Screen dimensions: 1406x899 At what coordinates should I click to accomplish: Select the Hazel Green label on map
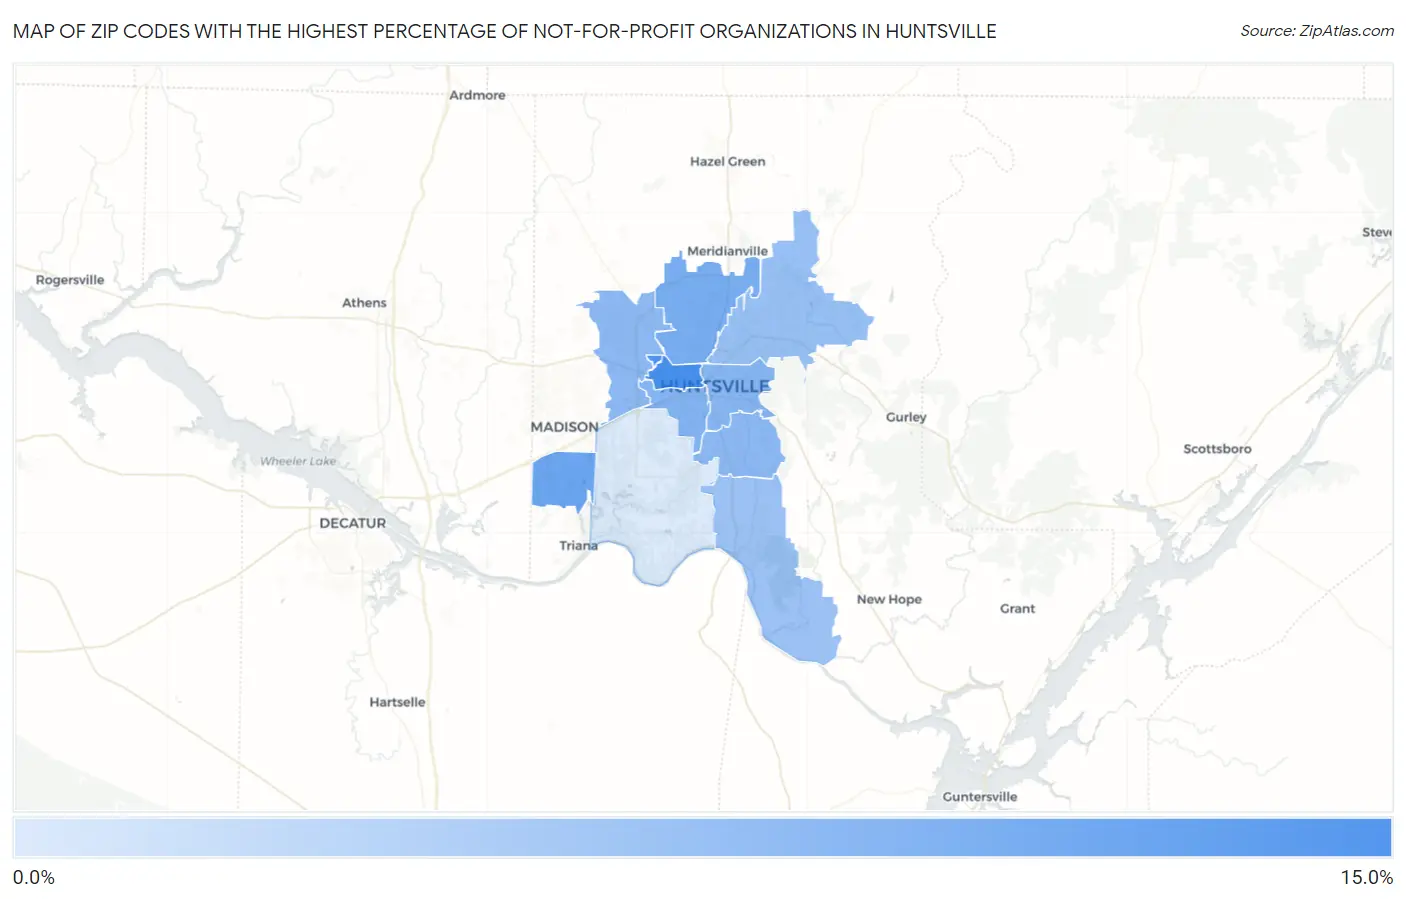(x=727, y=161)
